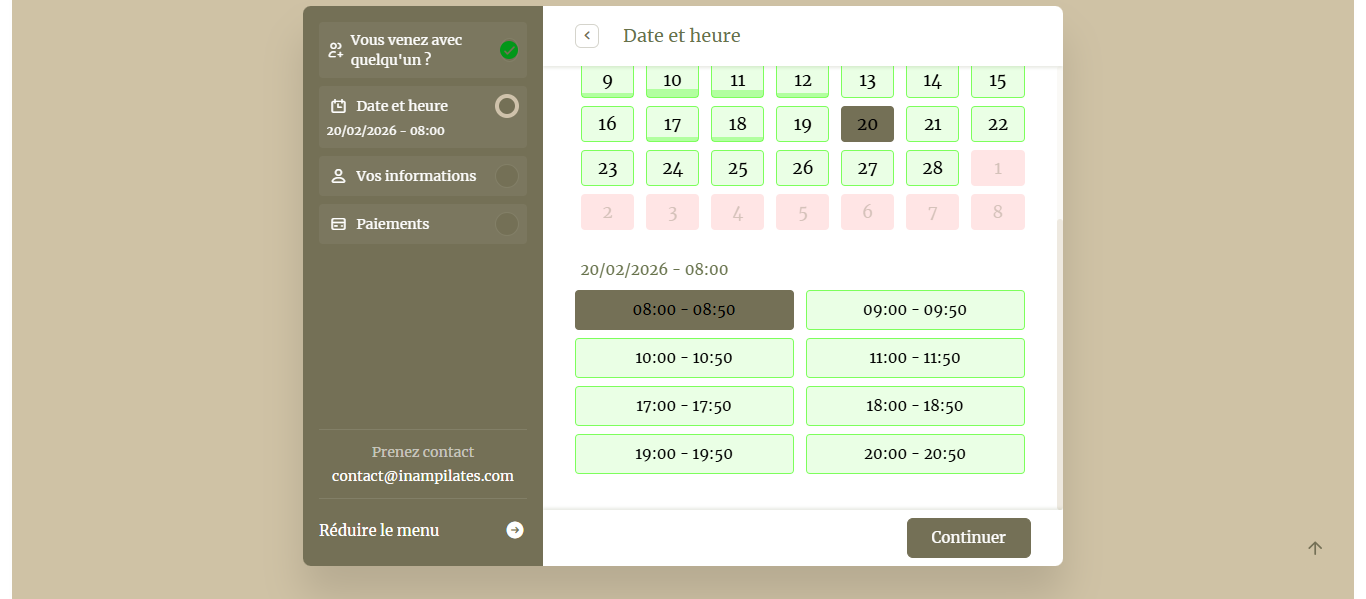Screen dimensions: 1366x599
Task: Select the 09:00 - 09:50 time slot
Action: pos(915,310)
